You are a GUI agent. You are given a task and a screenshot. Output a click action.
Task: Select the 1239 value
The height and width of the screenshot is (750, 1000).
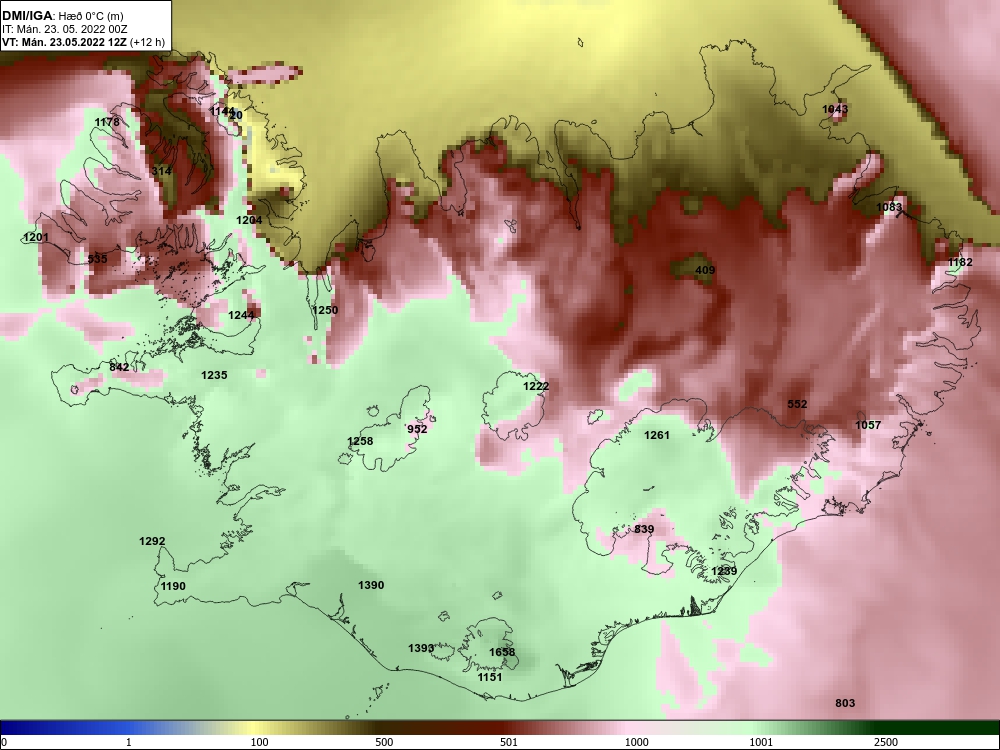click(724, 571)
